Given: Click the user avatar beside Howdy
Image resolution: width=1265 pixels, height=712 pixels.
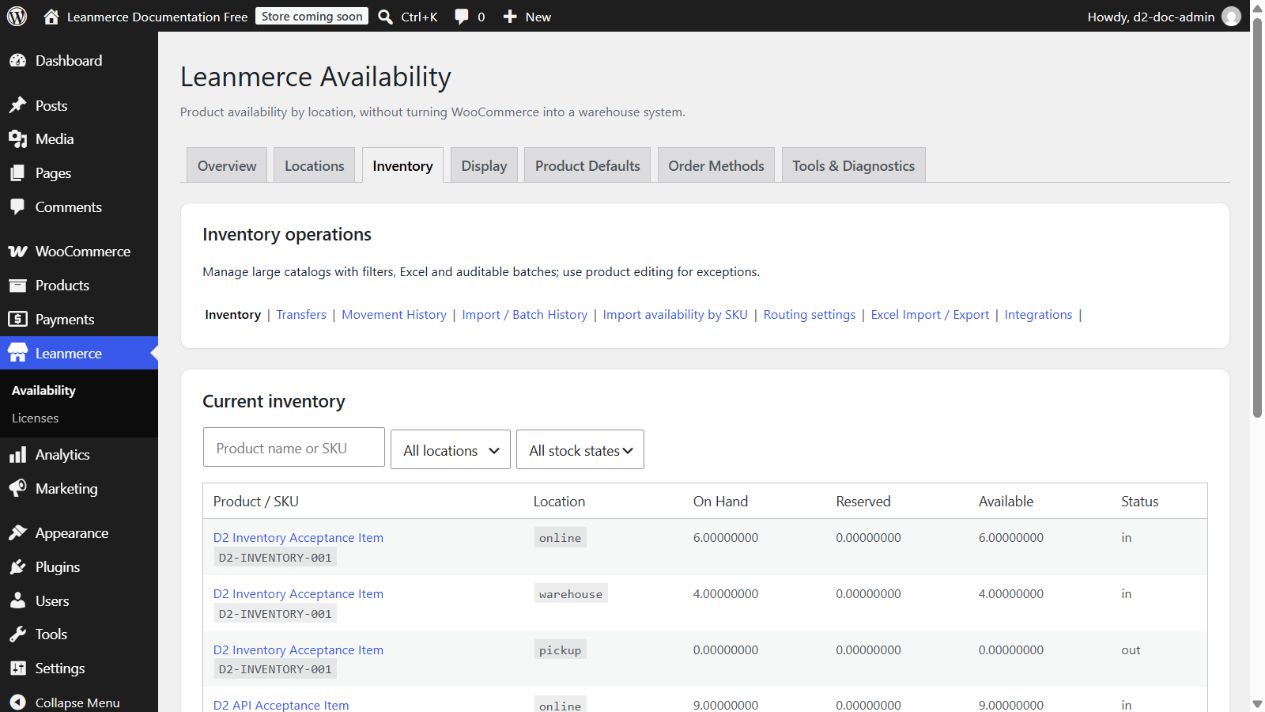Looking at the screenshot, I should click(x=1231, y=16).
